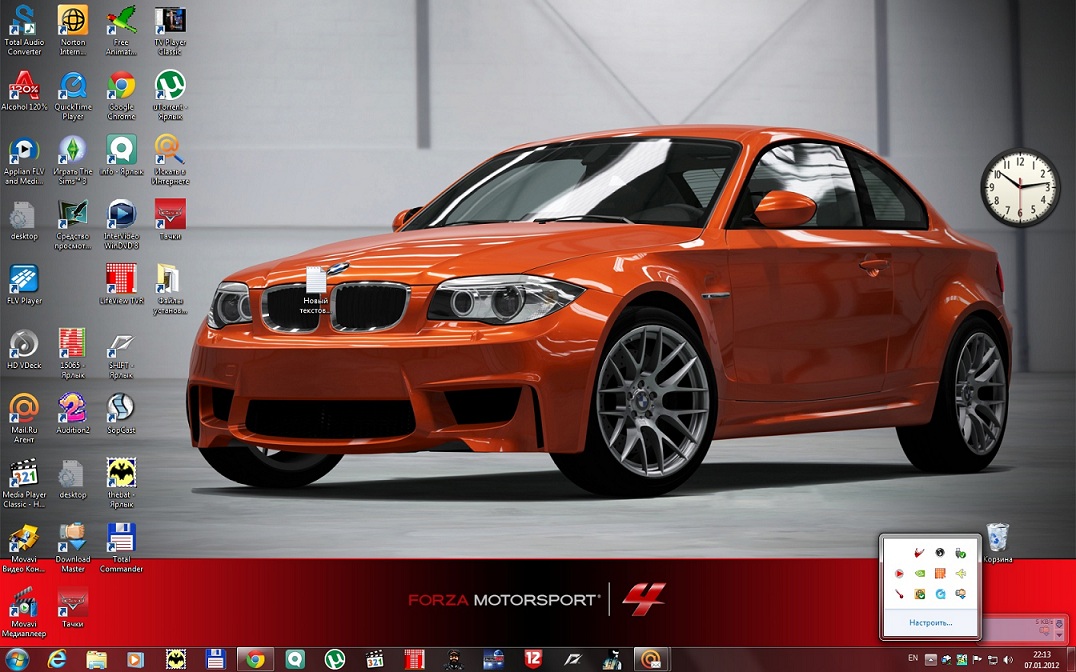Collapse hidden tray icons arrow
The height and width of the screenshot is (672, 1076).
[931, 659]
